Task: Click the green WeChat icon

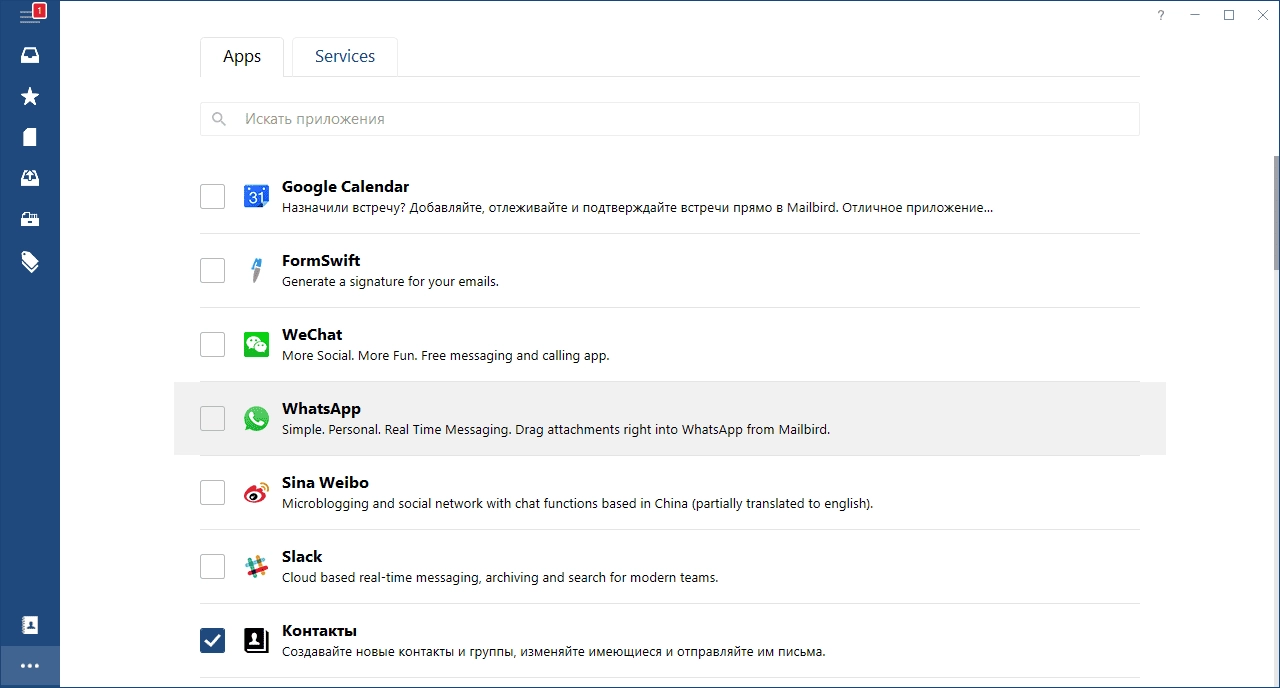Action: point(256,344)
